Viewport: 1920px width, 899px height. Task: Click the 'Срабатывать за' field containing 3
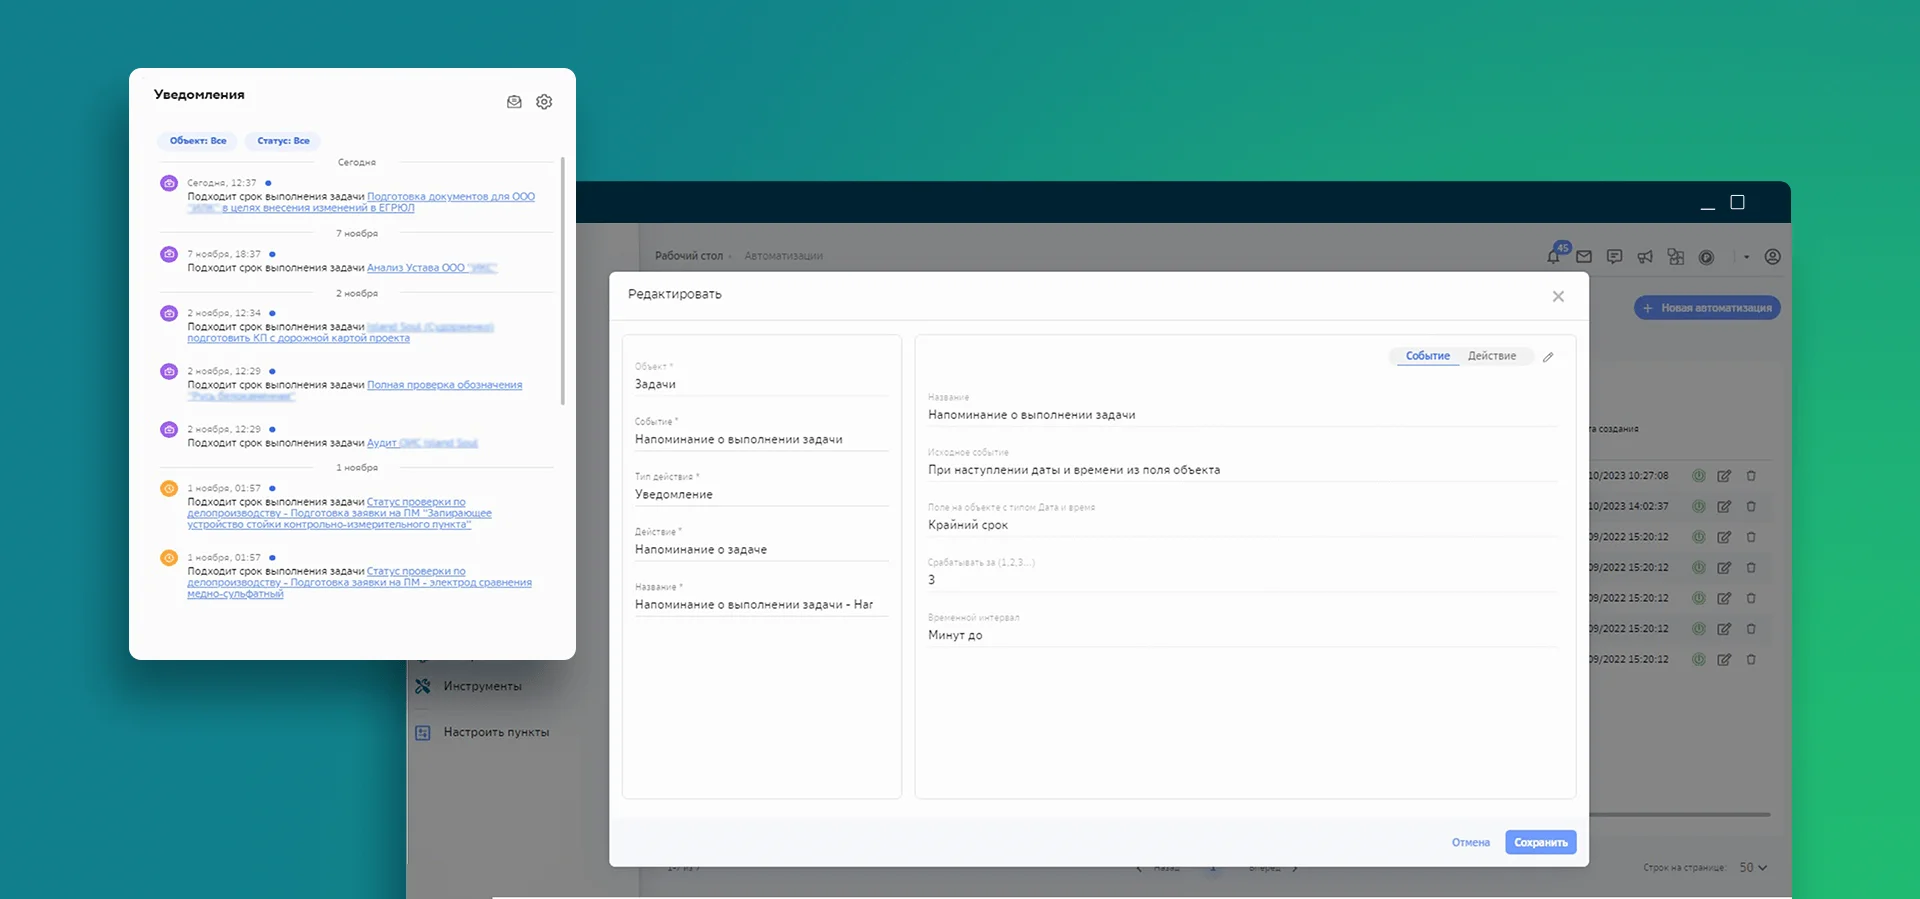pos(1240,580)
